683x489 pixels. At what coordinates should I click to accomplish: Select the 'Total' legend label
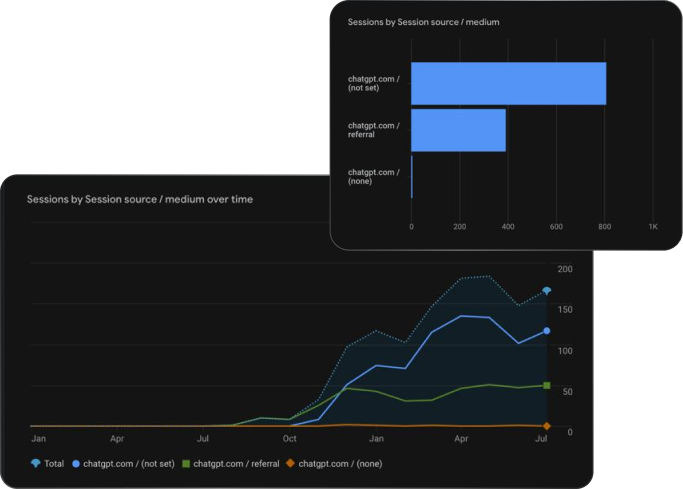tap(54, 464)
